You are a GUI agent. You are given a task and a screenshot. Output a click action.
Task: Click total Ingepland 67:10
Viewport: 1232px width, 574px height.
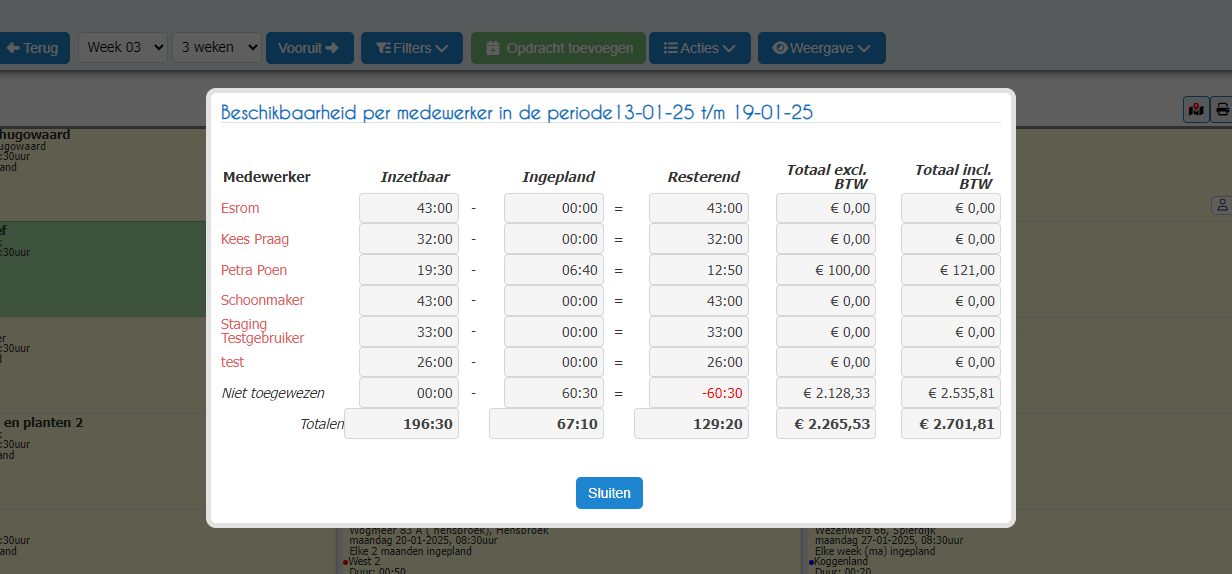click(x=547, y=424)
